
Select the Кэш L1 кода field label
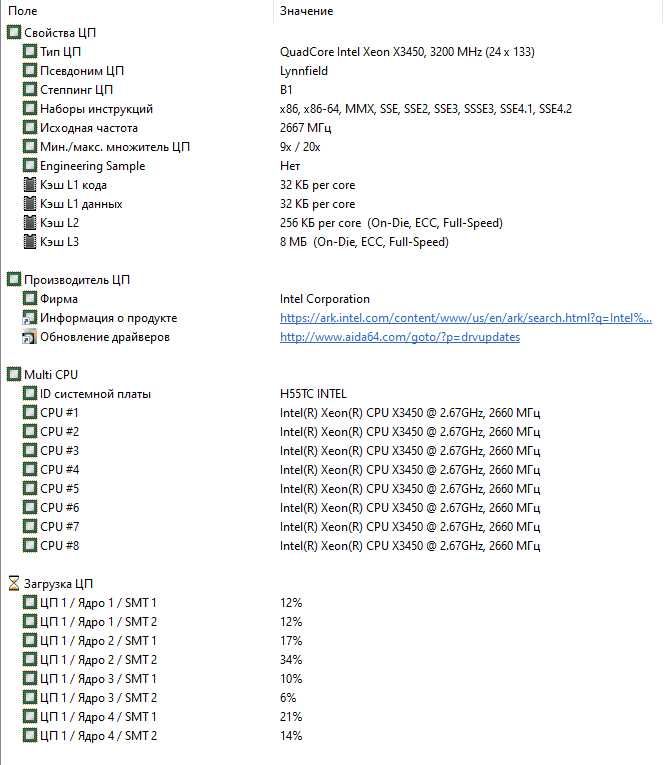tap(73, 185)
